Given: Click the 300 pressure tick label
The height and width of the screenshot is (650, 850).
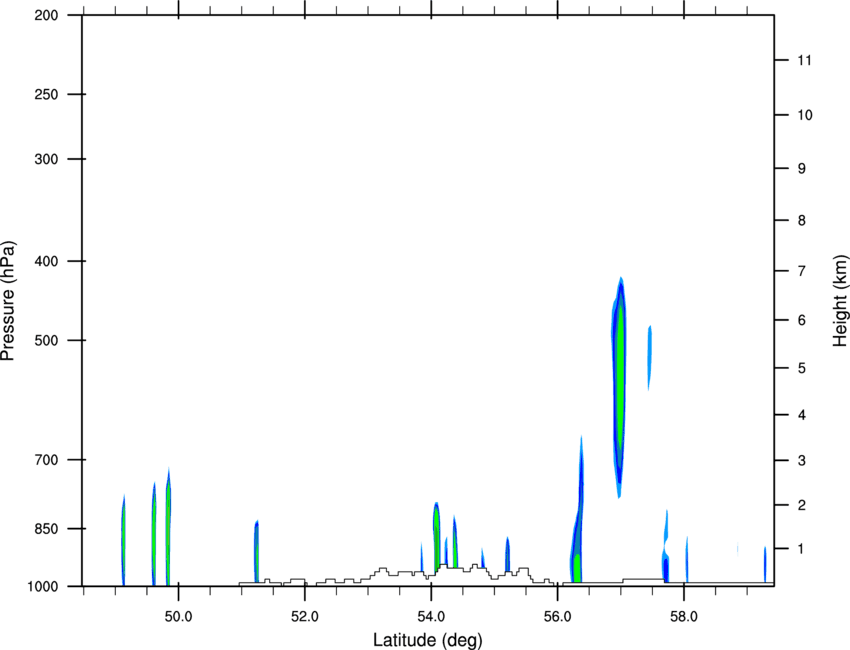Looking at the screenshot, I should pos(46,159).
